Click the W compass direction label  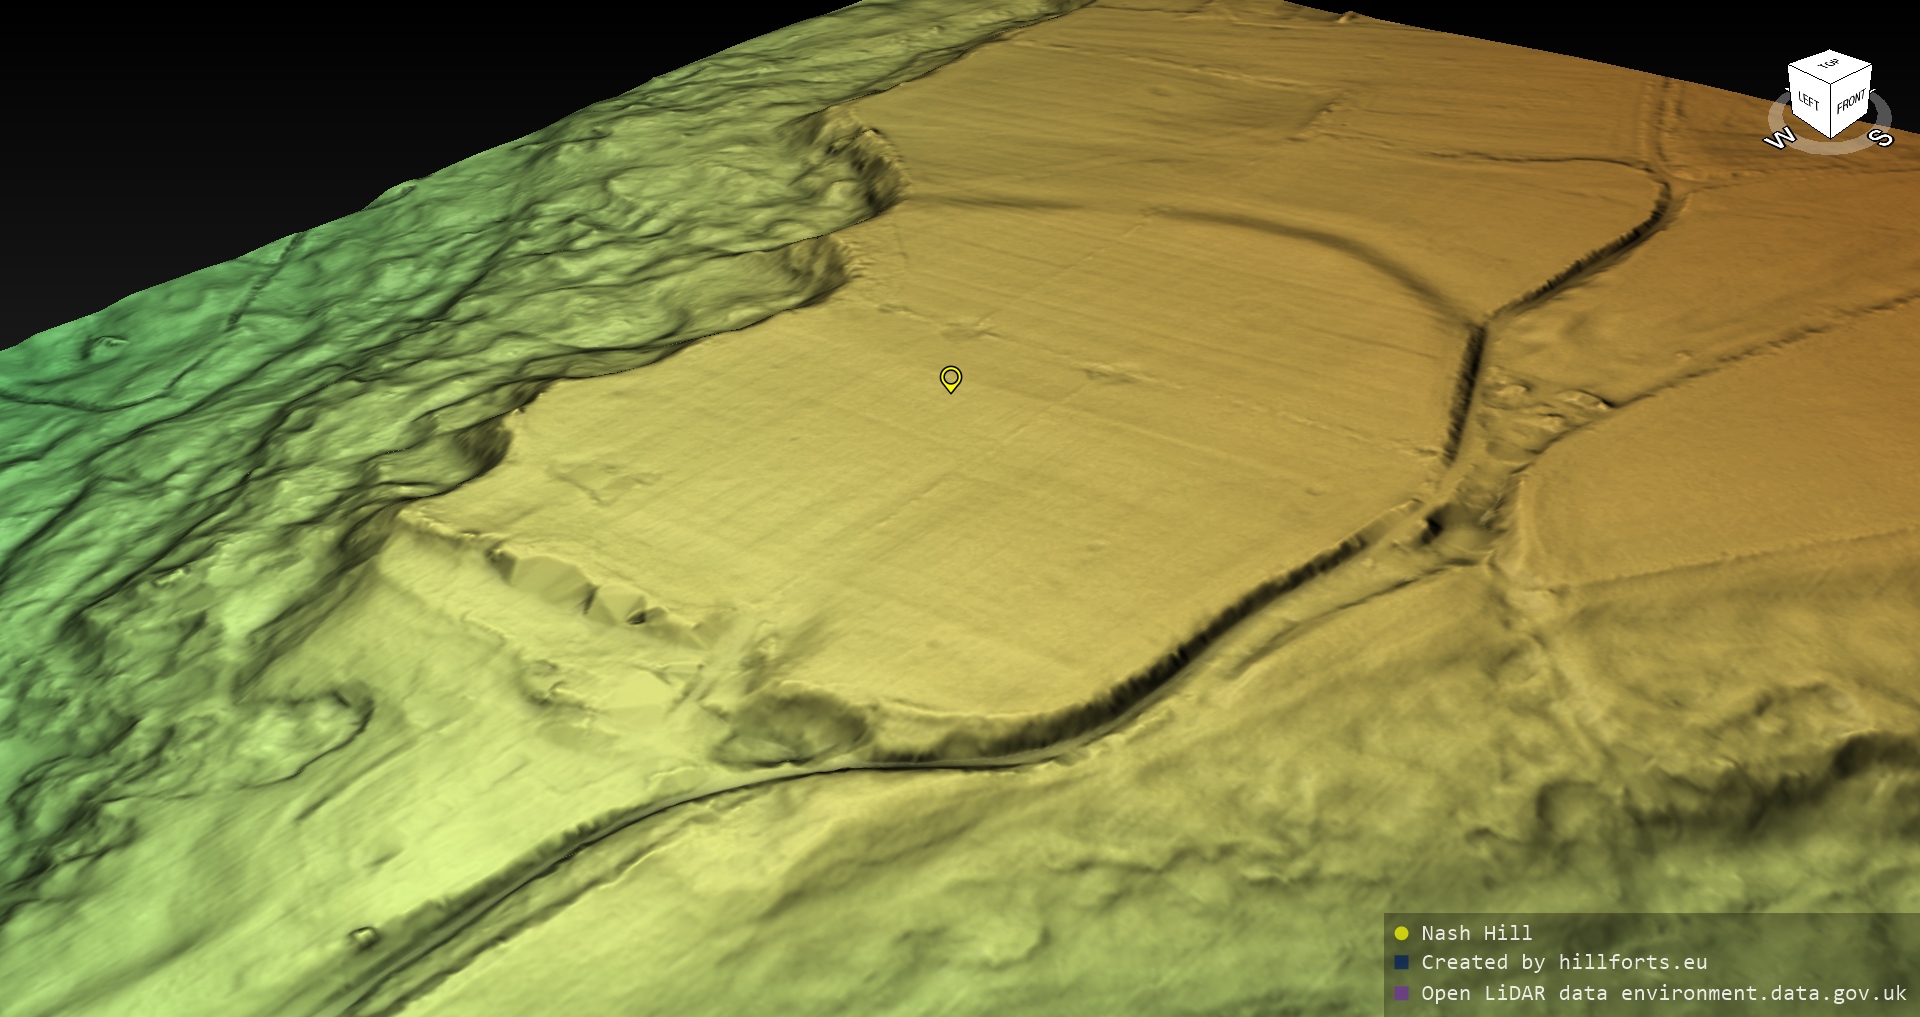(1780, 138)
